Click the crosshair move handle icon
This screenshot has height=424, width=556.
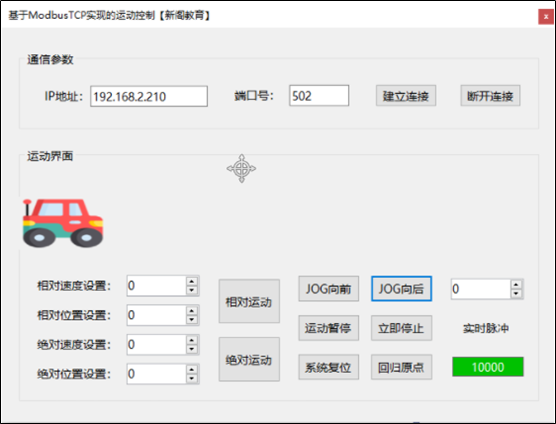click(x=241, y=168)
